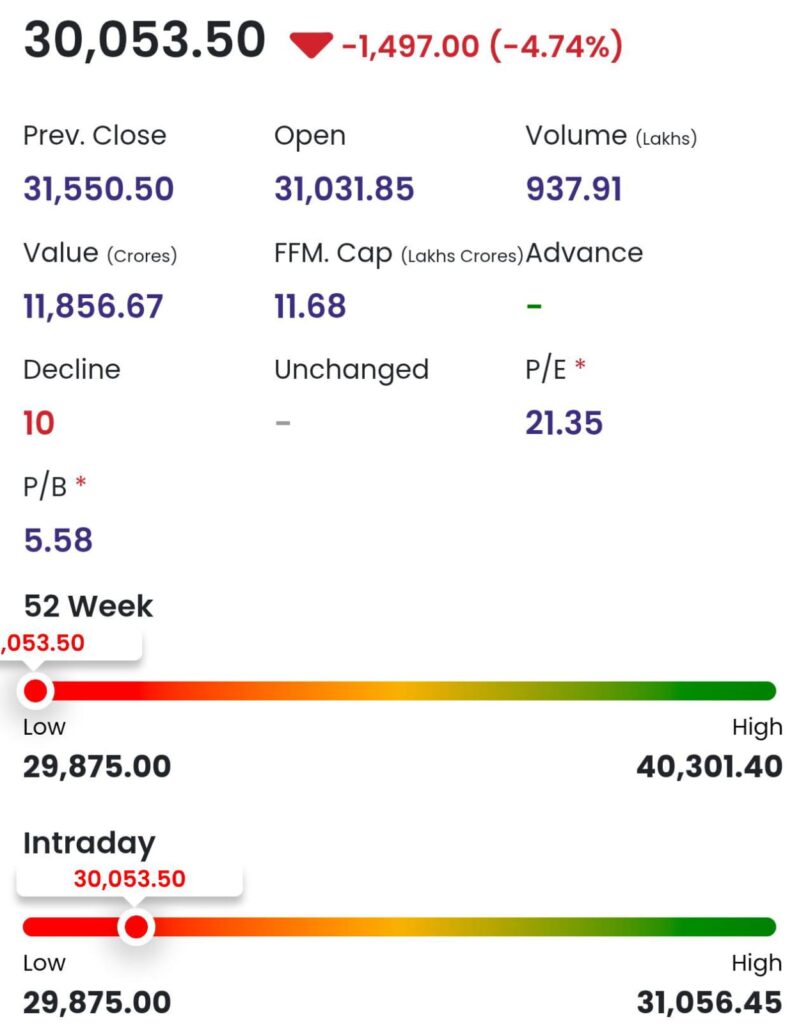Click the Intraday slider's red handle
799x1024 pixels.
[x=136, y=928]
